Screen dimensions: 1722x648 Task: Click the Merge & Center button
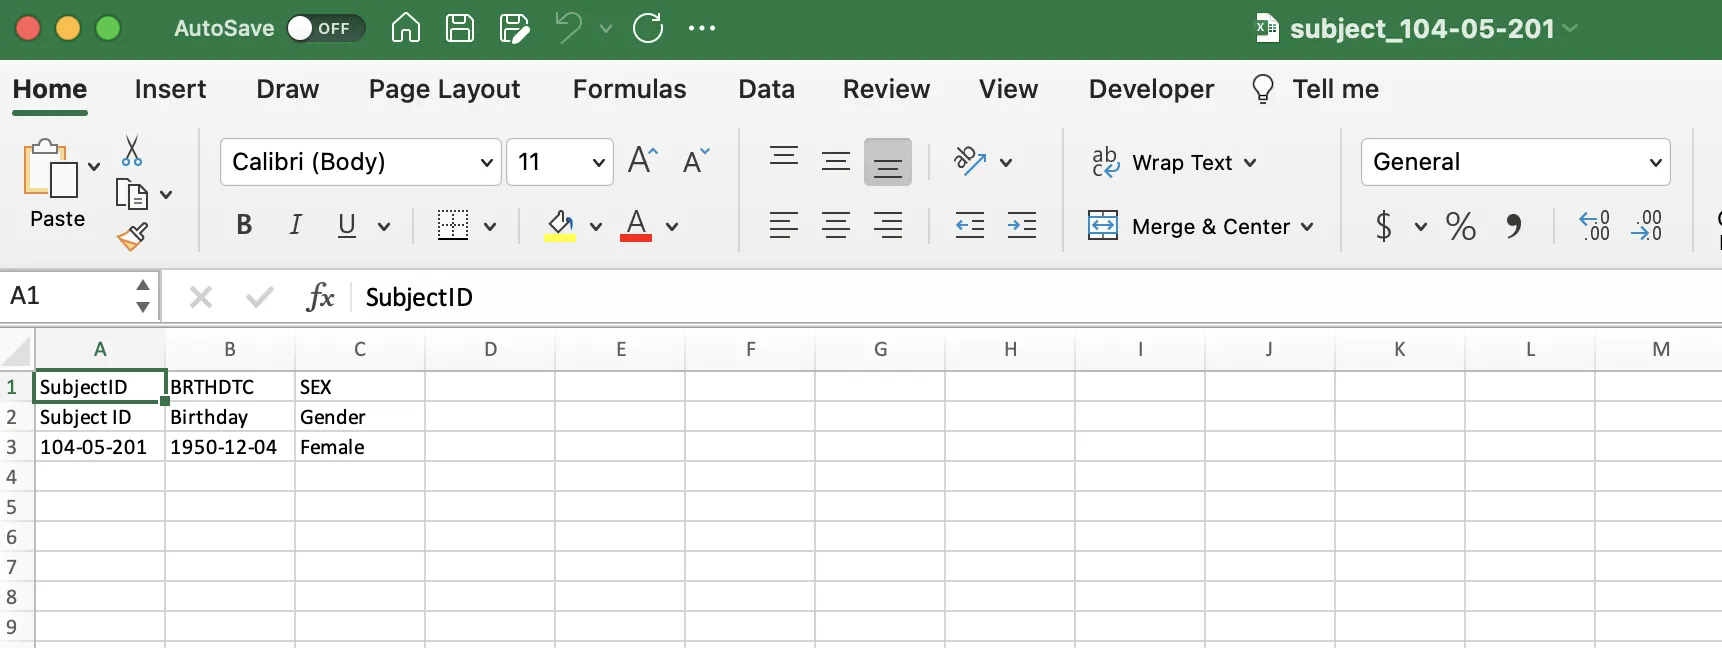pyautogui.click(x=1189, y=226)
